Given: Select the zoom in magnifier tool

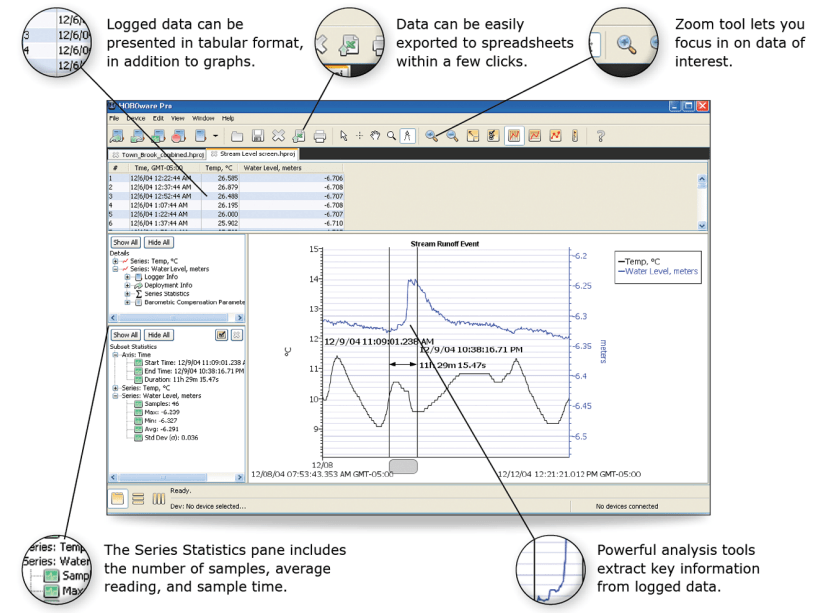Looking at the screenshot, I should coord(432,135).
